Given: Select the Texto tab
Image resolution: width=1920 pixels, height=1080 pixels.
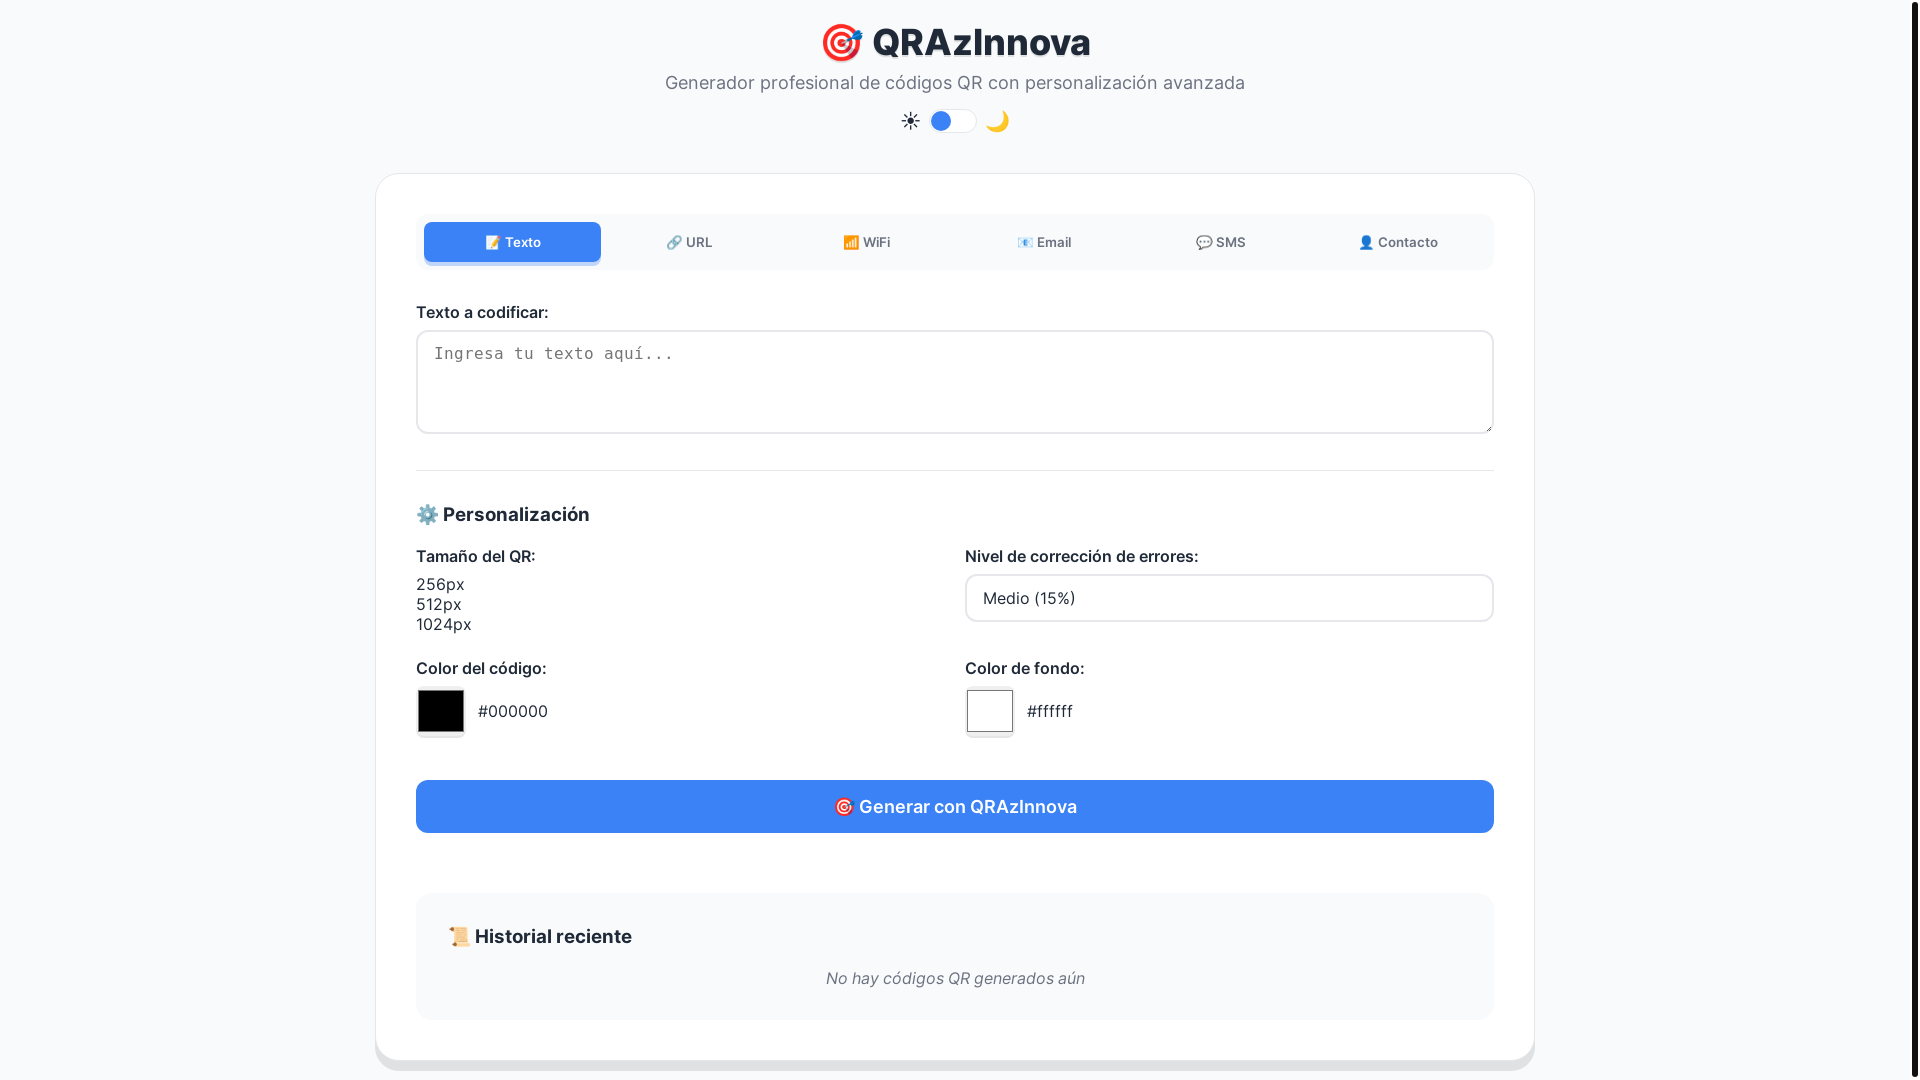Looking at the screenshot, I should [512, 242].
